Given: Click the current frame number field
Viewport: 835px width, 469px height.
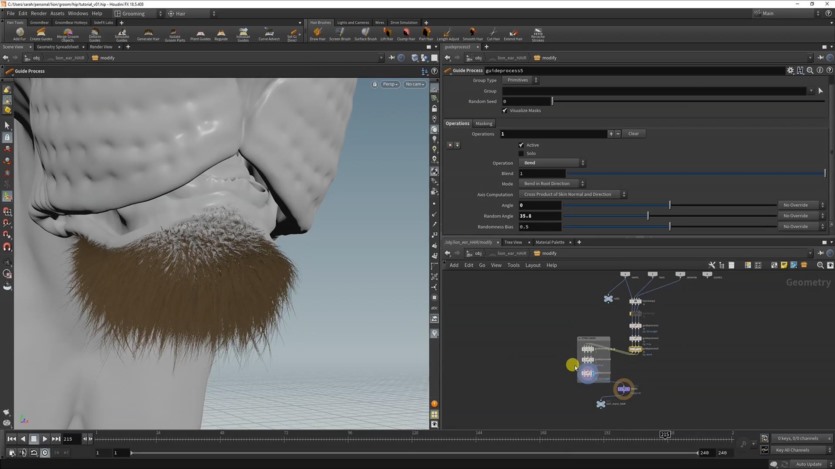Looking at the screenshot, I should [71, 439].
